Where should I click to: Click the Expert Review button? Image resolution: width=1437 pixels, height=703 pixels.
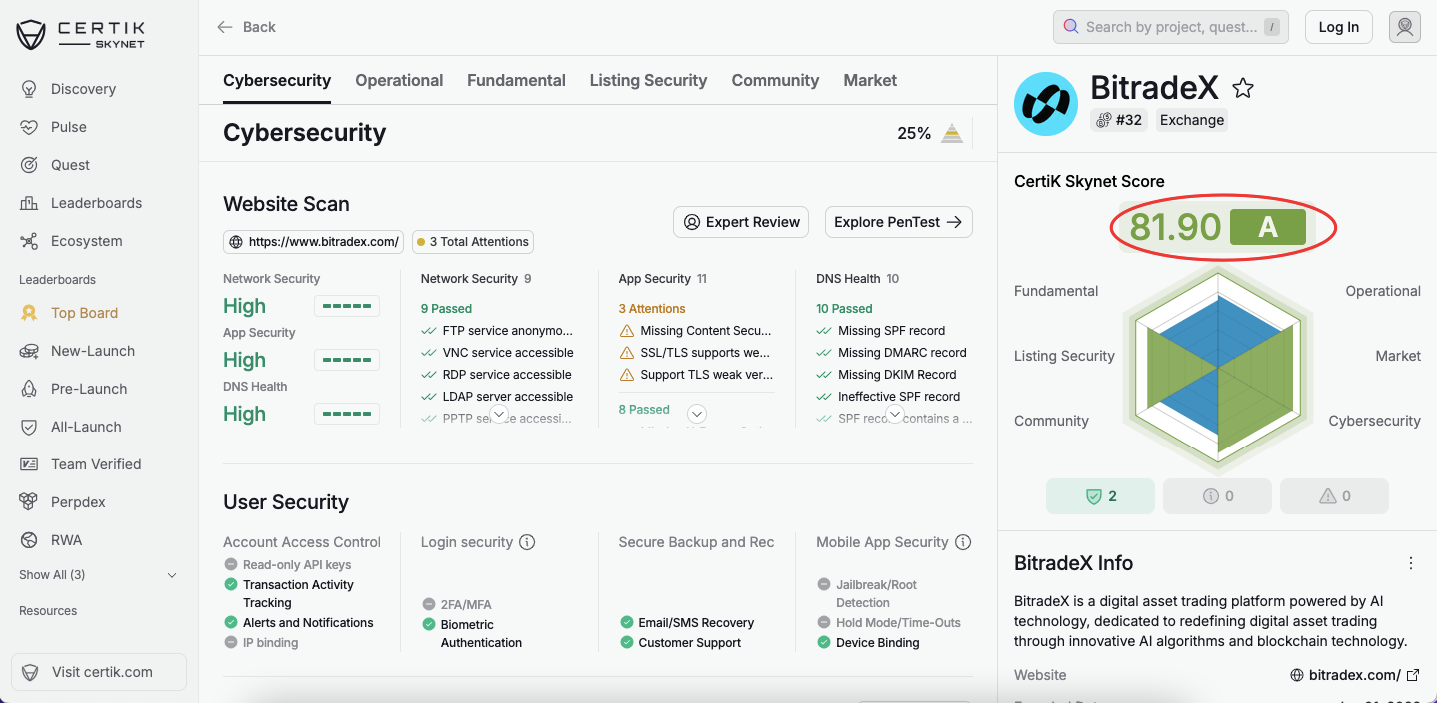[740, 222]
